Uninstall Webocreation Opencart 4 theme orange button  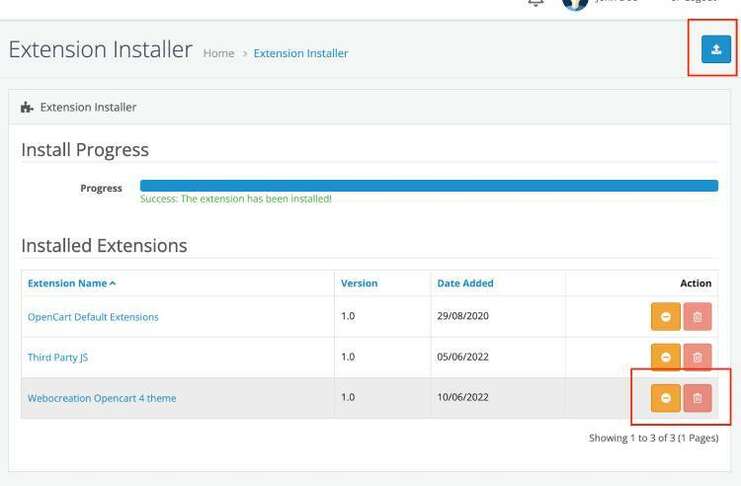point(665,398)
